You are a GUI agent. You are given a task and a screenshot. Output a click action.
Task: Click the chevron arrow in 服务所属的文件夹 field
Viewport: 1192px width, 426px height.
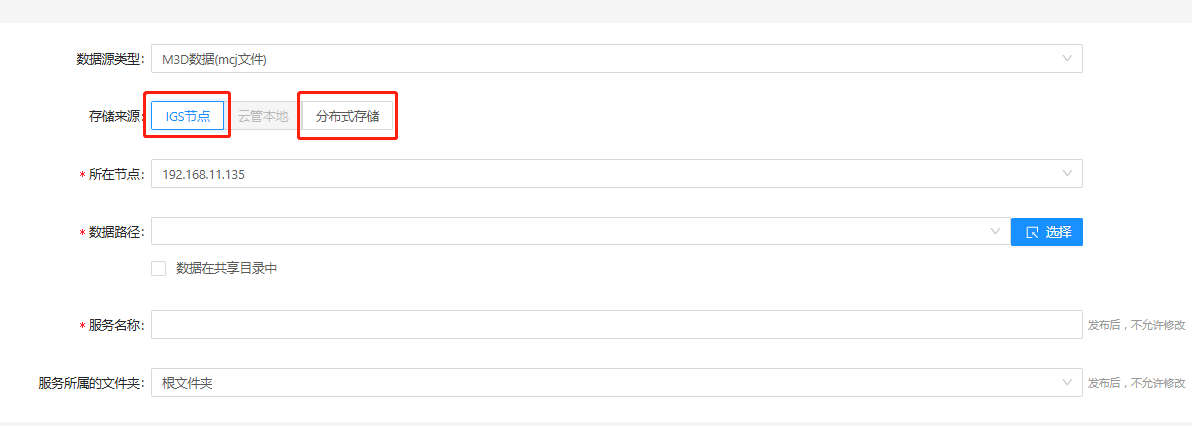click(1067, 383)
